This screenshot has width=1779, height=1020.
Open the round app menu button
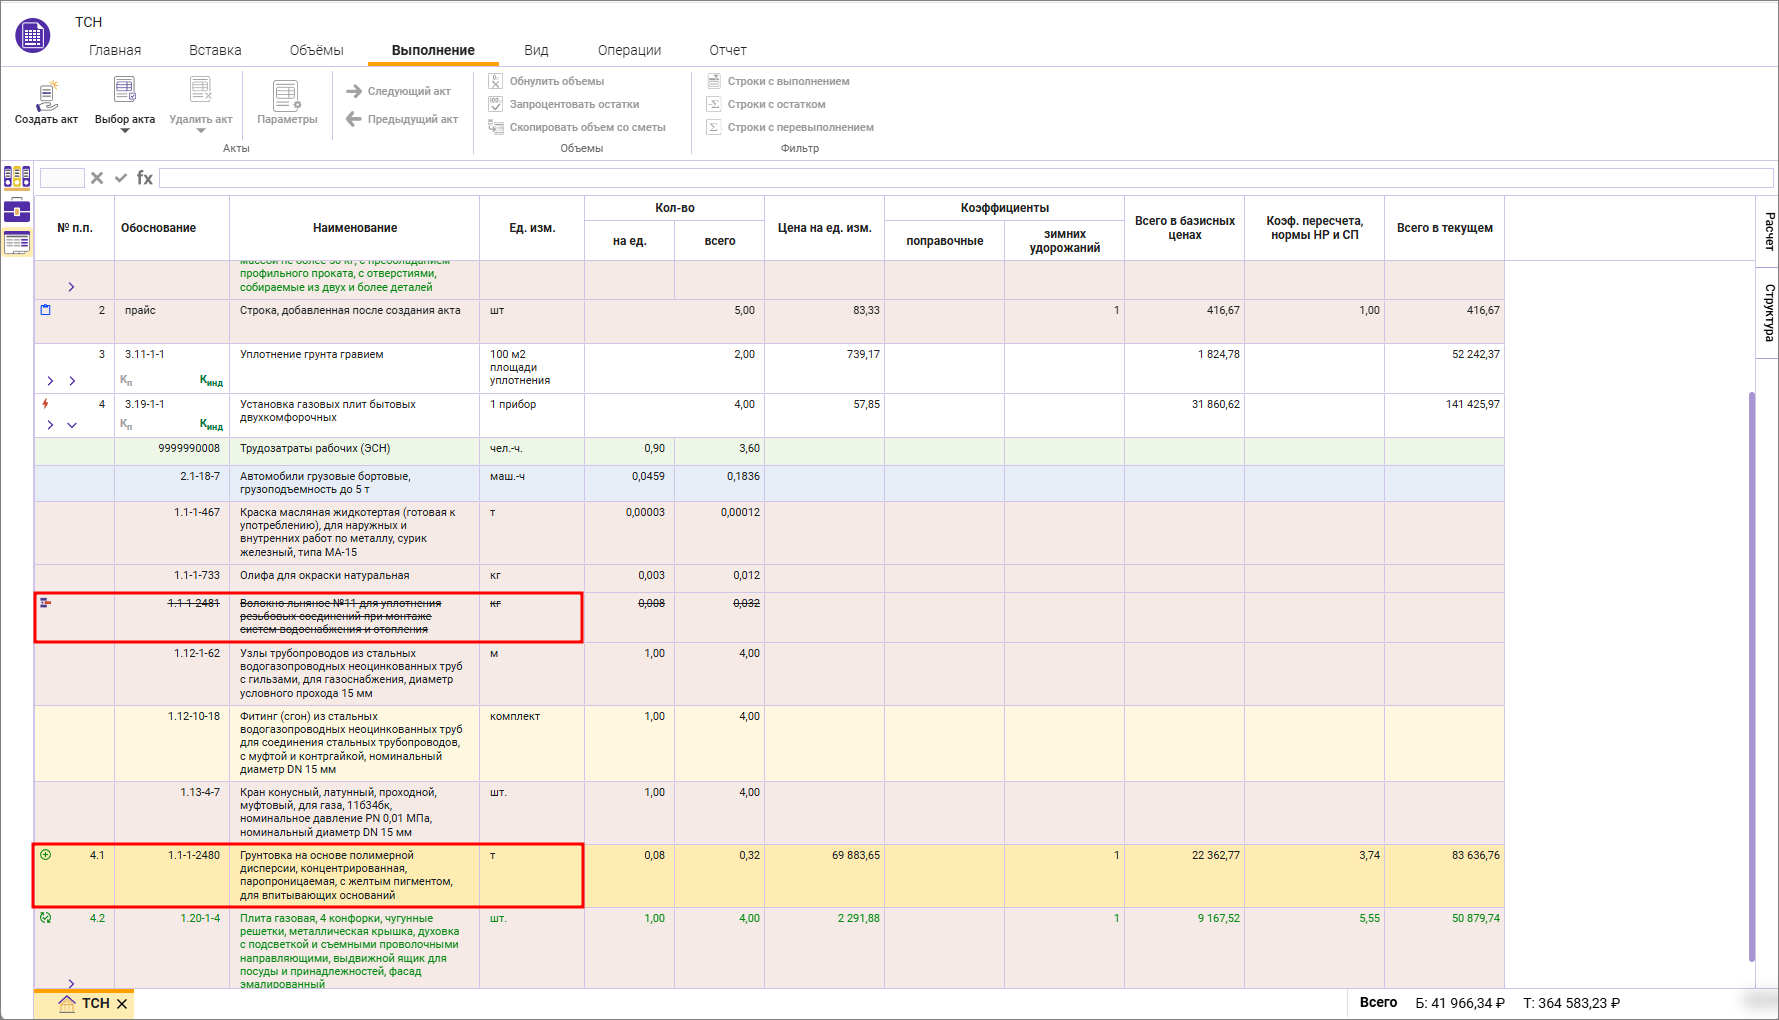[32, 36]
